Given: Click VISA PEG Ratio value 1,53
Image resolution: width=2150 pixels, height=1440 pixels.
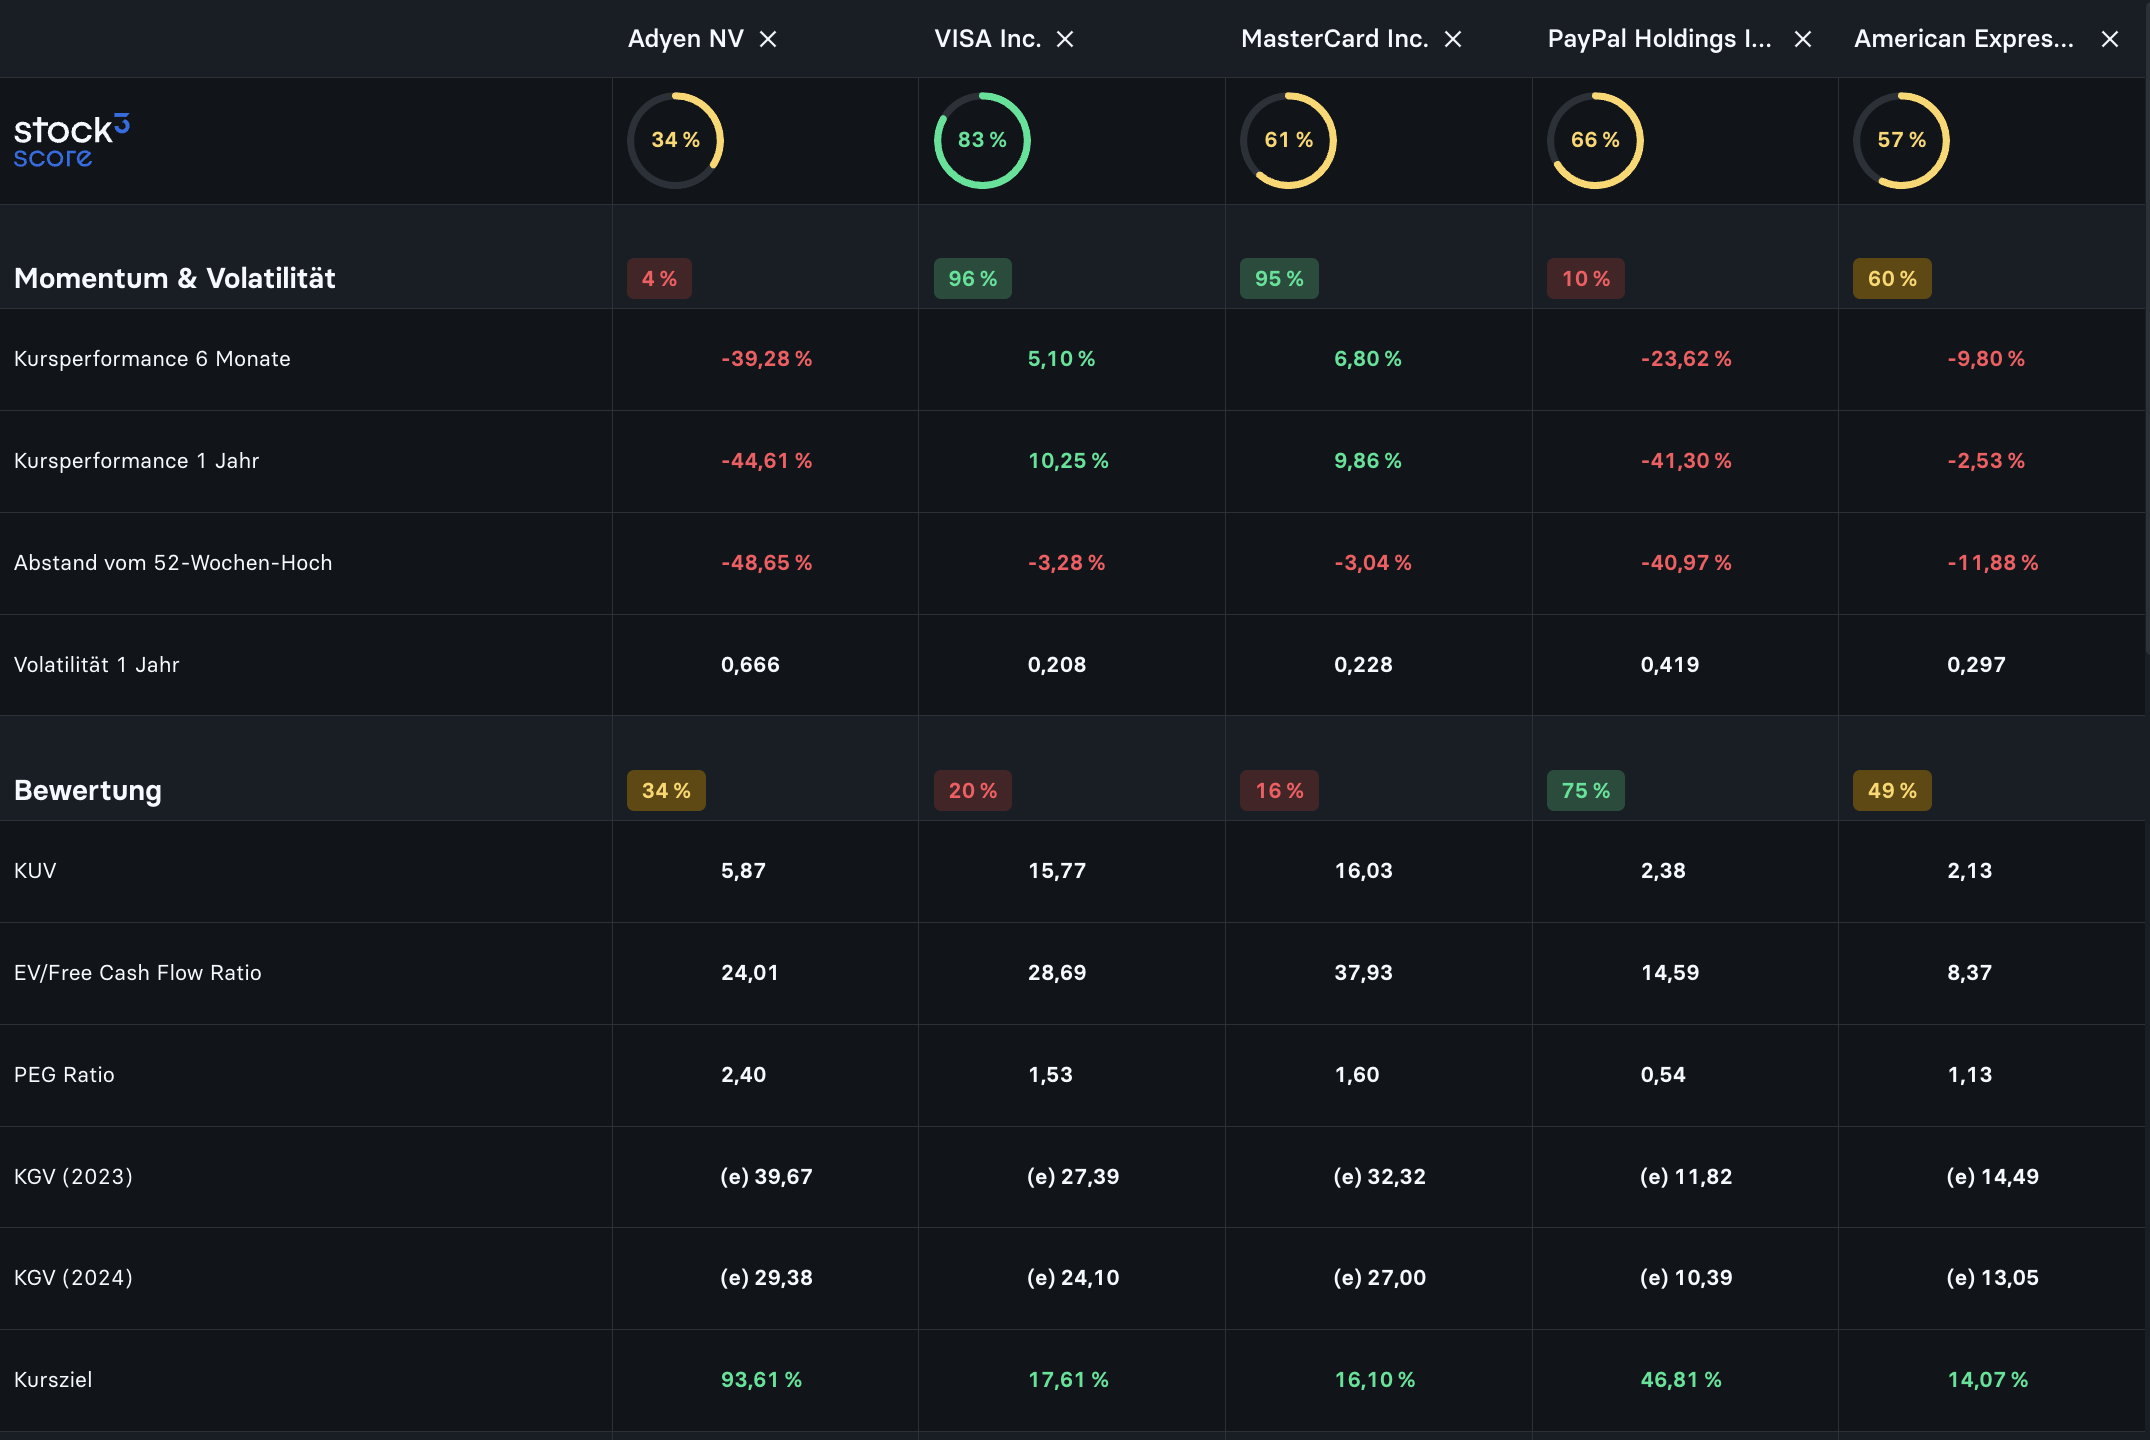Looking at the screenshot, I should click(x=1050, y=1075).
